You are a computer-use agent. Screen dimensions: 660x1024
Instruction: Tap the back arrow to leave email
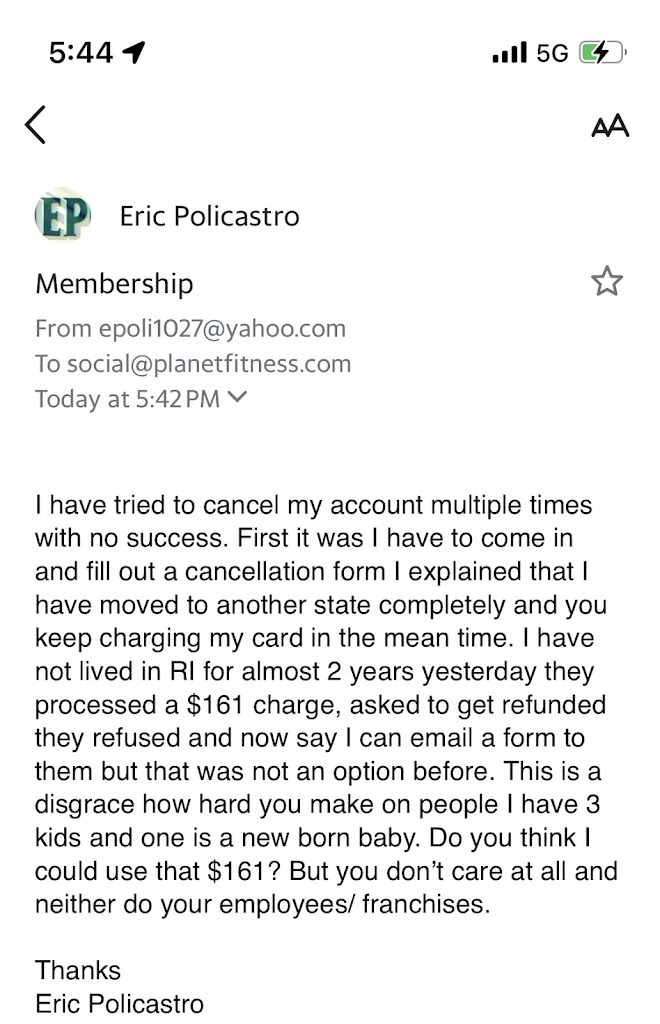36,125
